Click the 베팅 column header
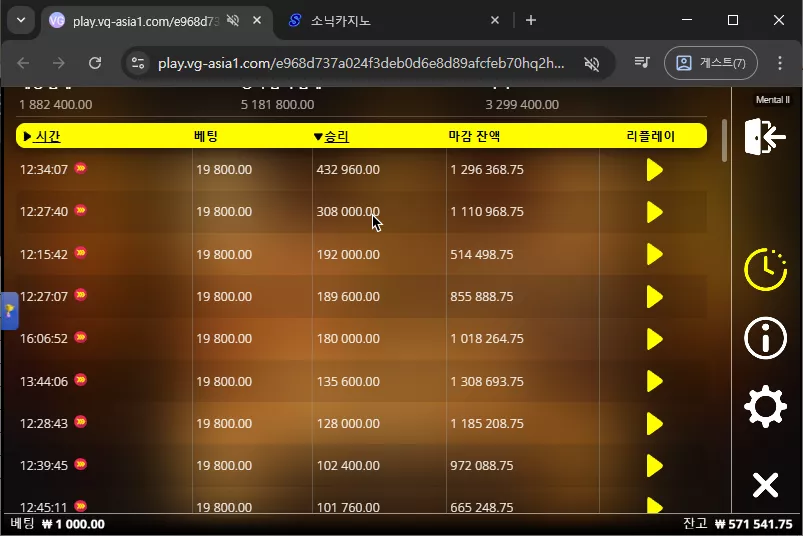This screenshot has height=536, width=803. click(206, 136)
